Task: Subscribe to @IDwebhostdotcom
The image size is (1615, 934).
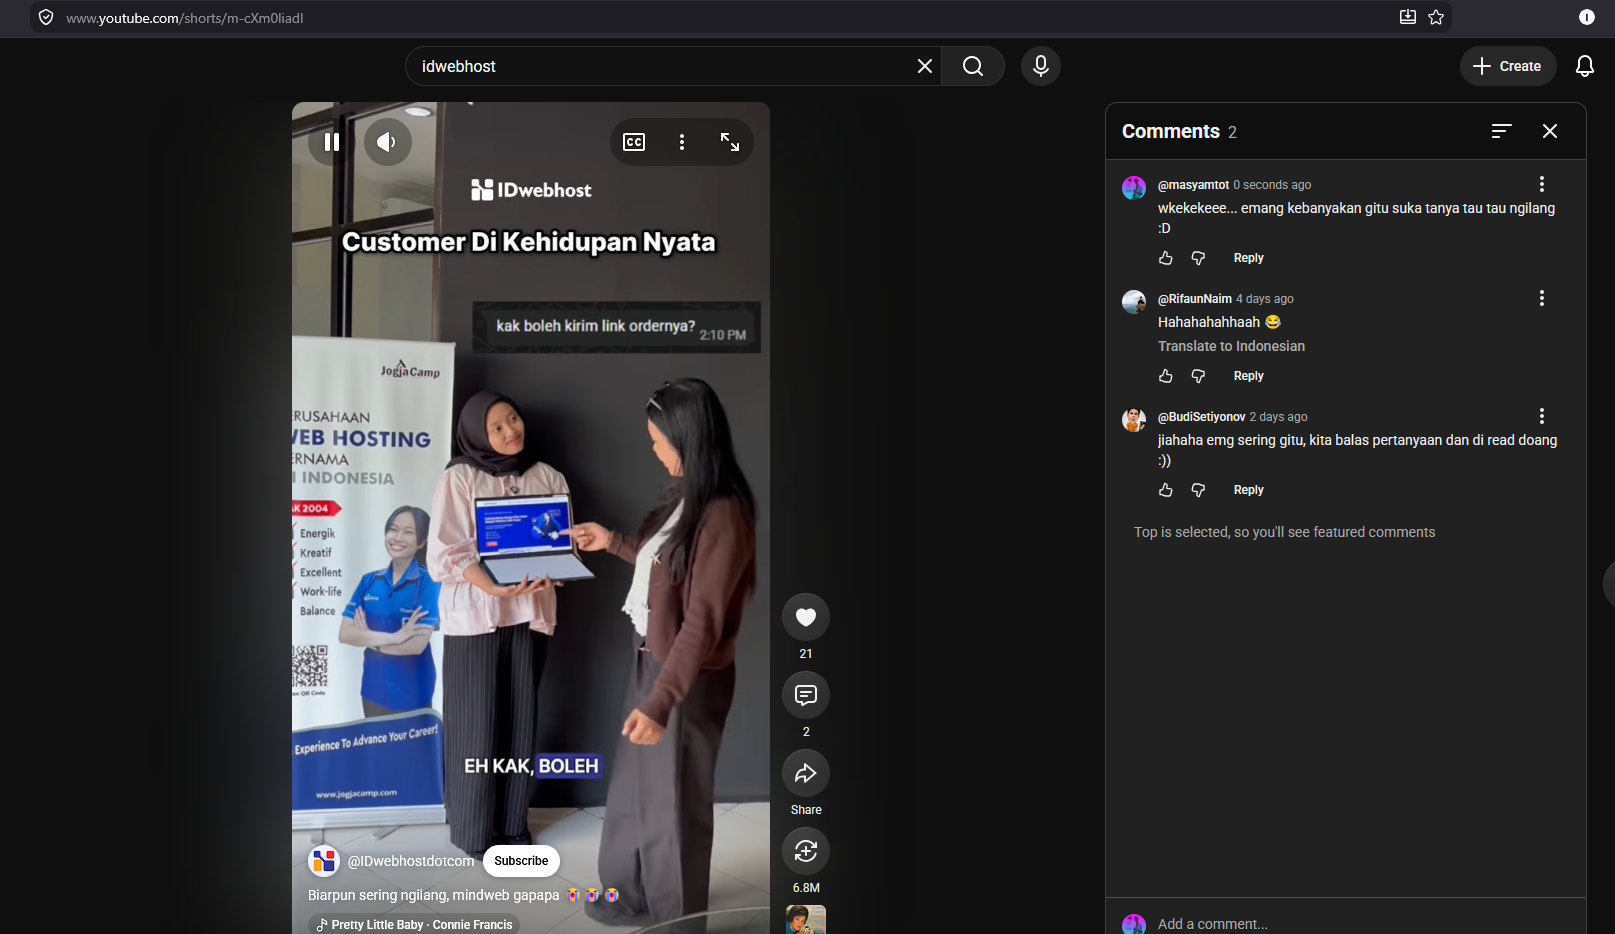Action: [521, 861]
